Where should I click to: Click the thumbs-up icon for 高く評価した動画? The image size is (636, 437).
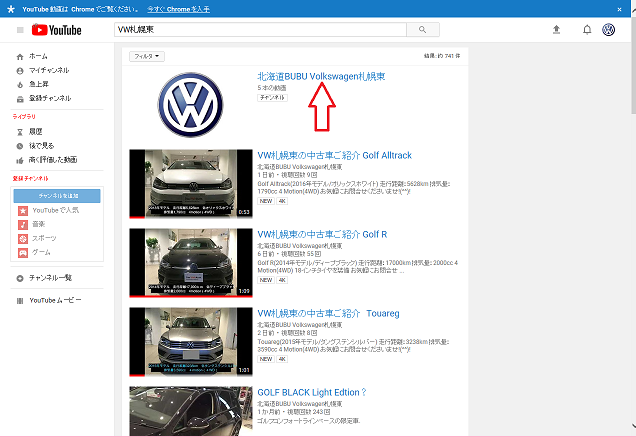[x=20, y=160]
